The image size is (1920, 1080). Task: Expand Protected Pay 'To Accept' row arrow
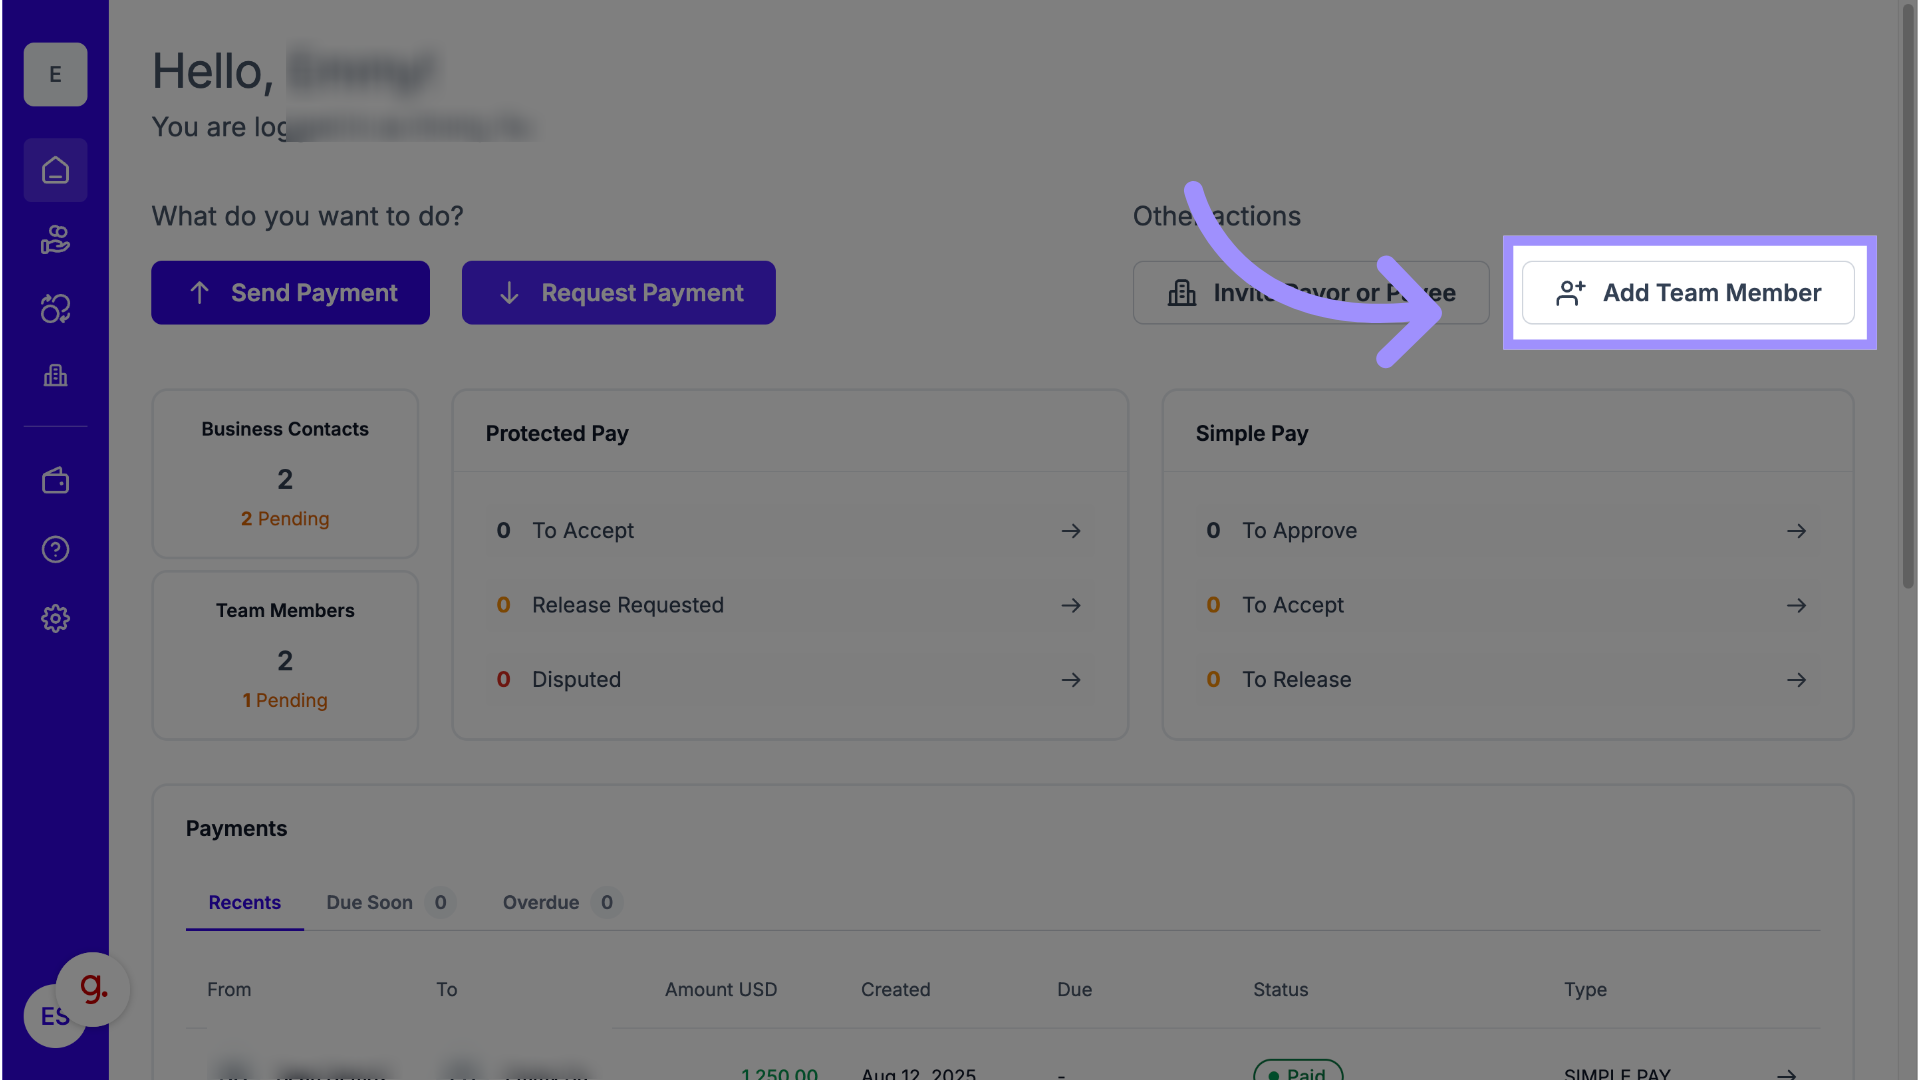[x=1071, y=531]
